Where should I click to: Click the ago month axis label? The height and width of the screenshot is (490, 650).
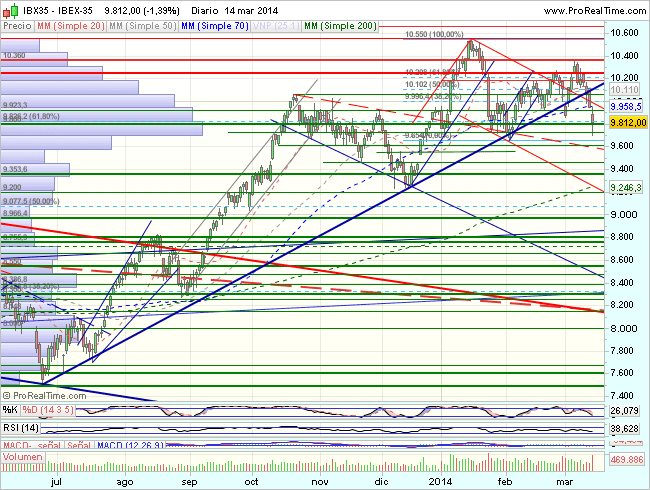125,482
